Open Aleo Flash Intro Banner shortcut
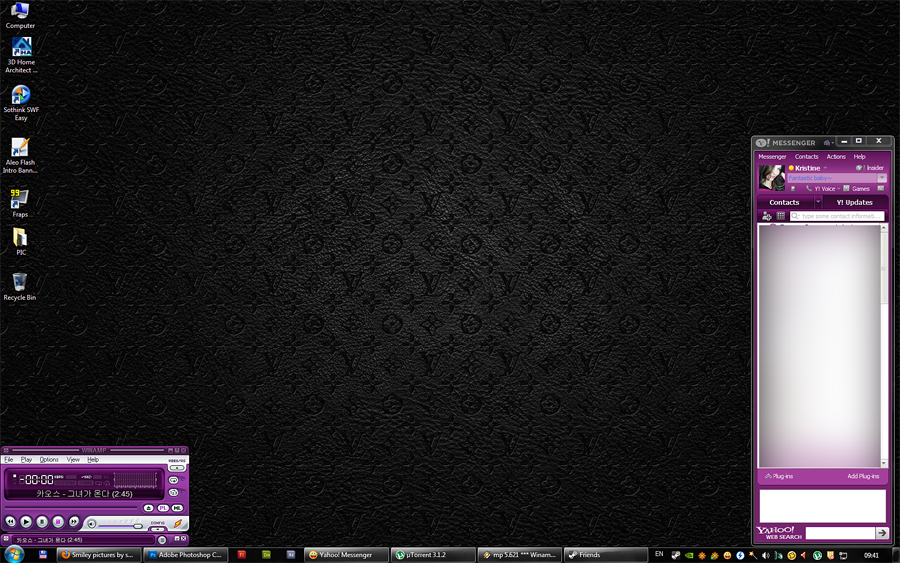 [20, 156]
